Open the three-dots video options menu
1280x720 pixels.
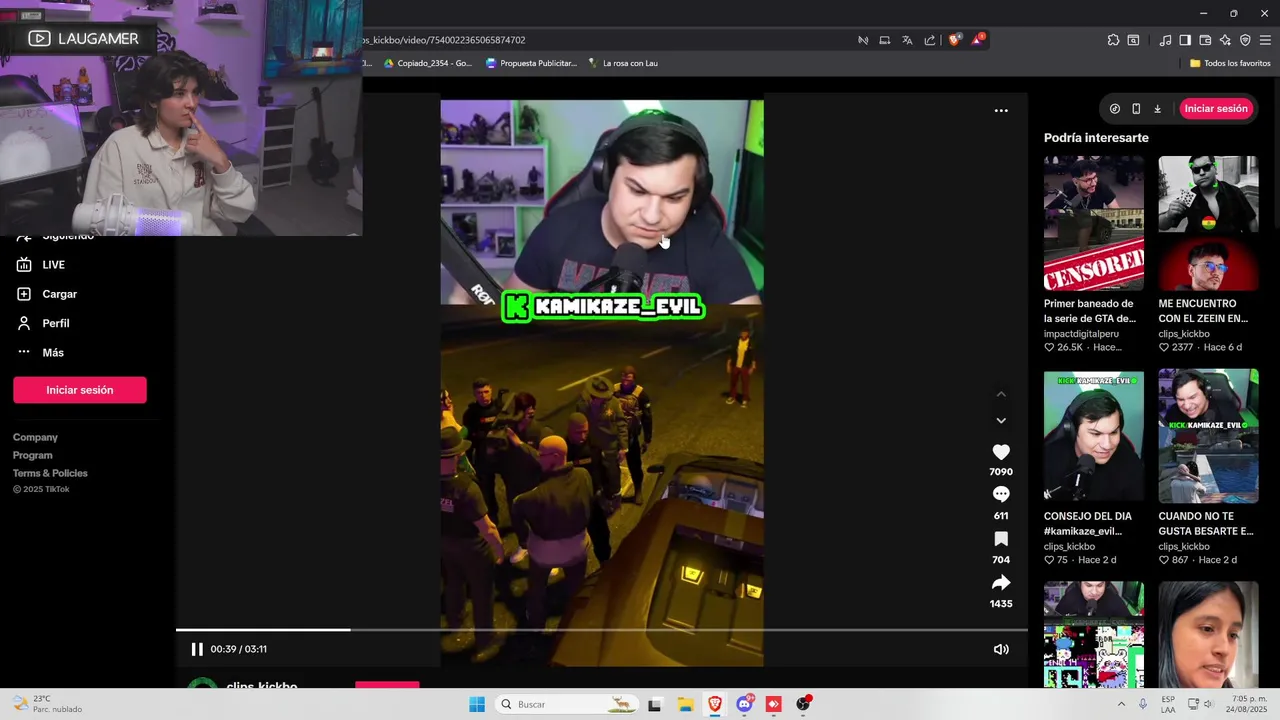1001,111
